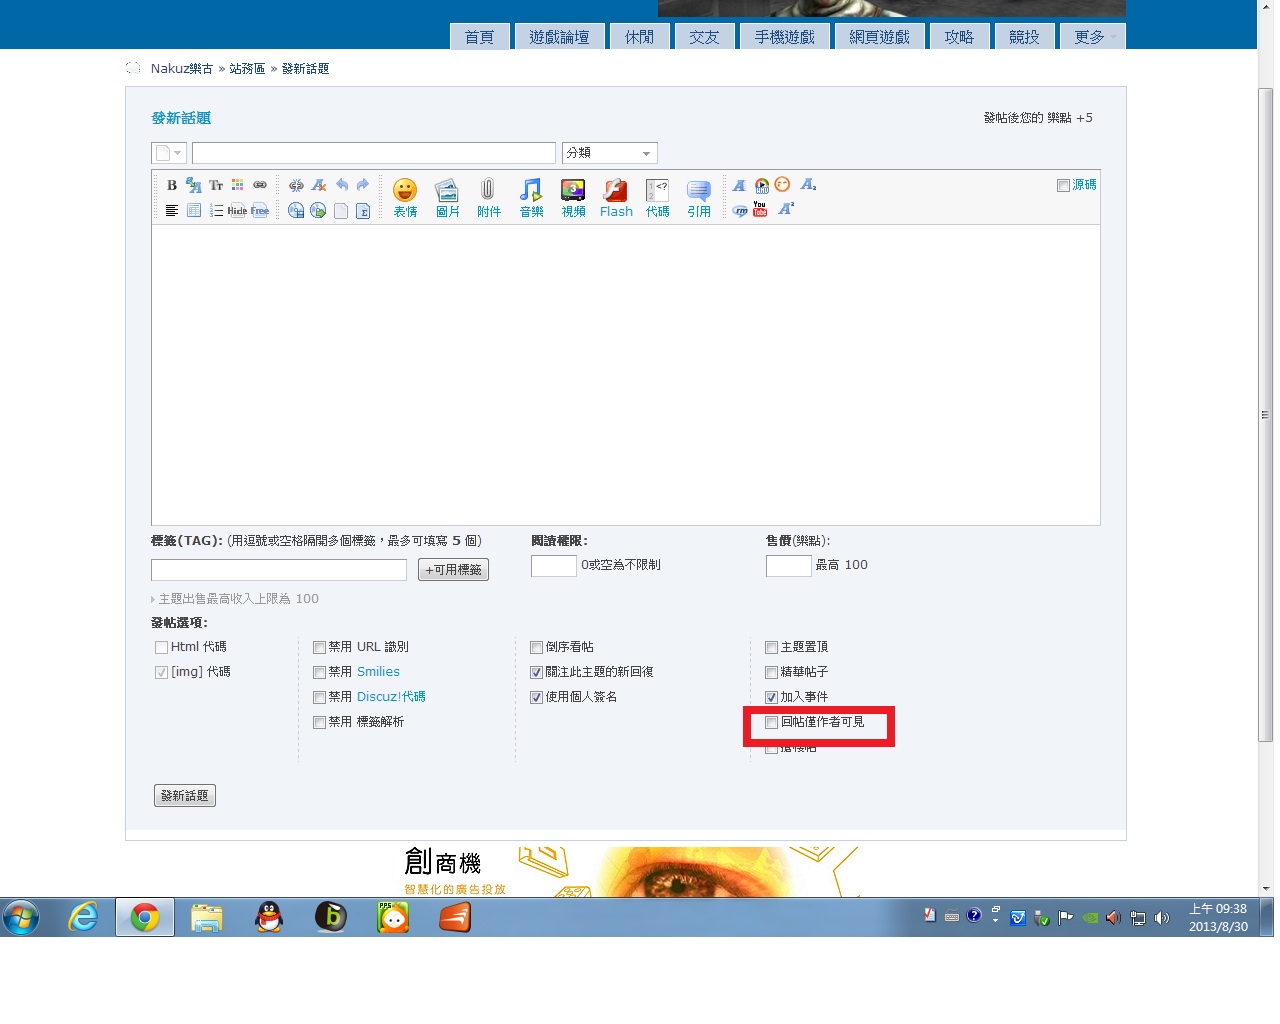
Task: Insert a code block with 代碼
Action: (x=657, y=197)
